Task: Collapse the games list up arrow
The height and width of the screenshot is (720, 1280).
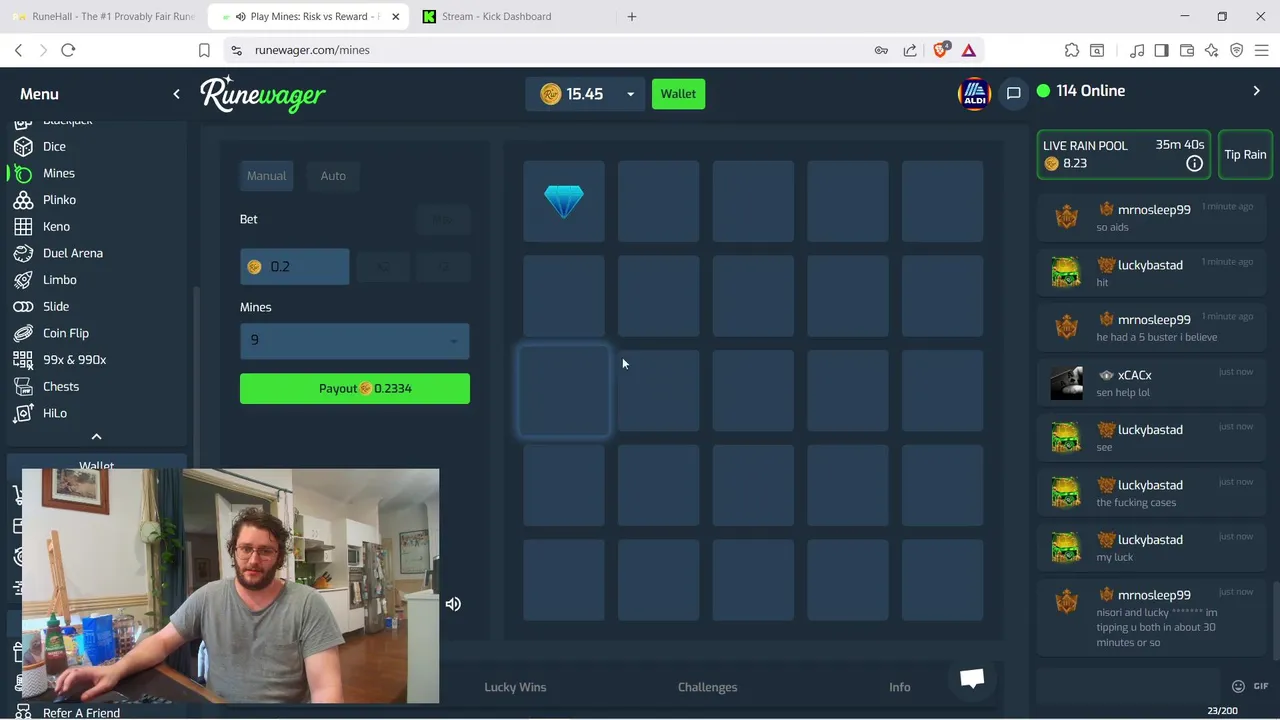Action: [96, 437]
